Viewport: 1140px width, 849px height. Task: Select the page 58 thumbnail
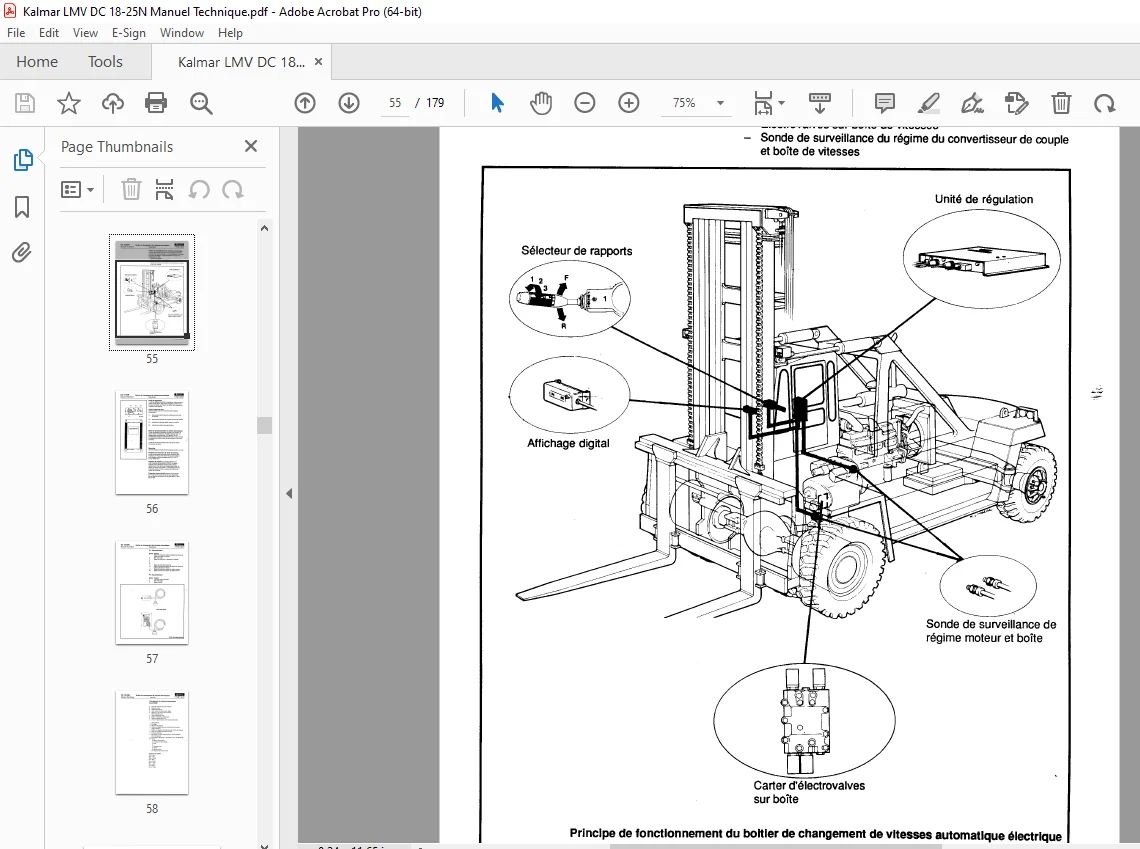[152, 743]
